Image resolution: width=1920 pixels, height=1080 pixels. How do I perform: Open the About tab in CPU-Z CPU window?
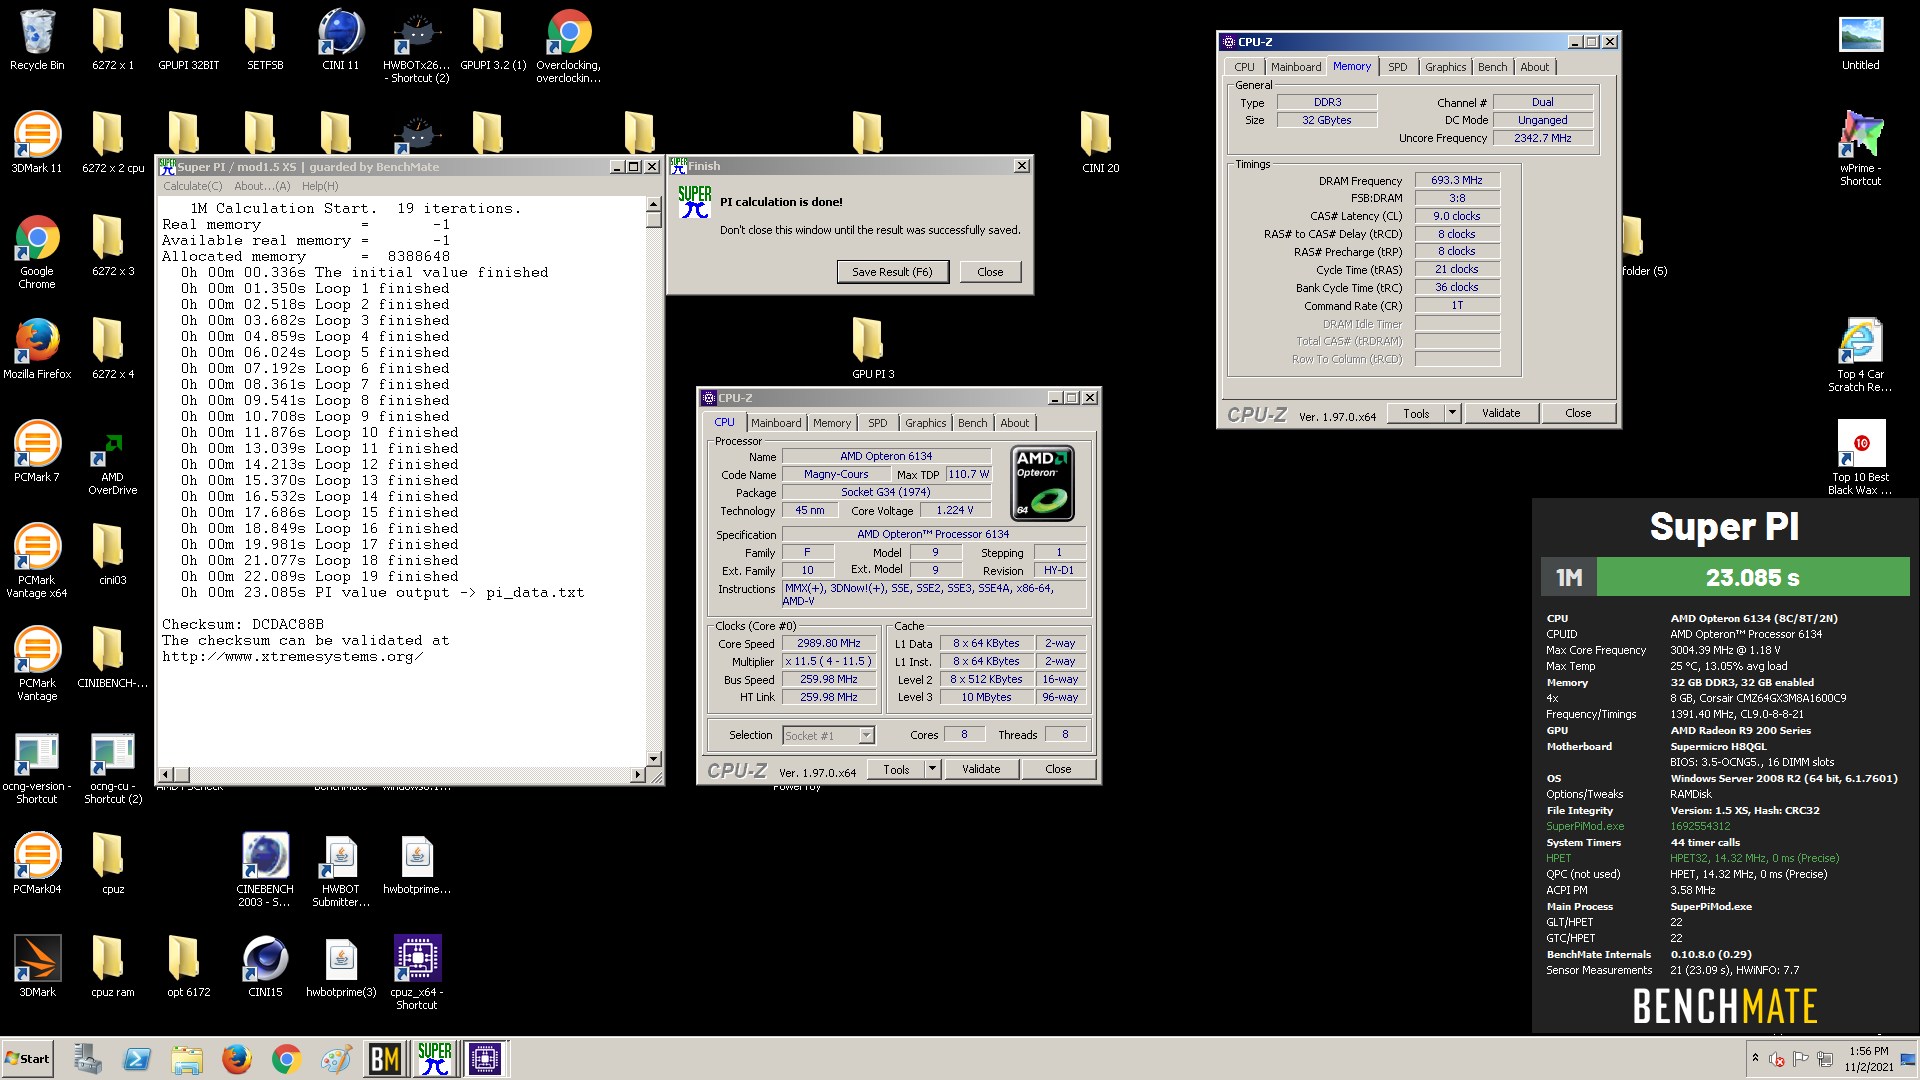click(x=1014, y=423)
